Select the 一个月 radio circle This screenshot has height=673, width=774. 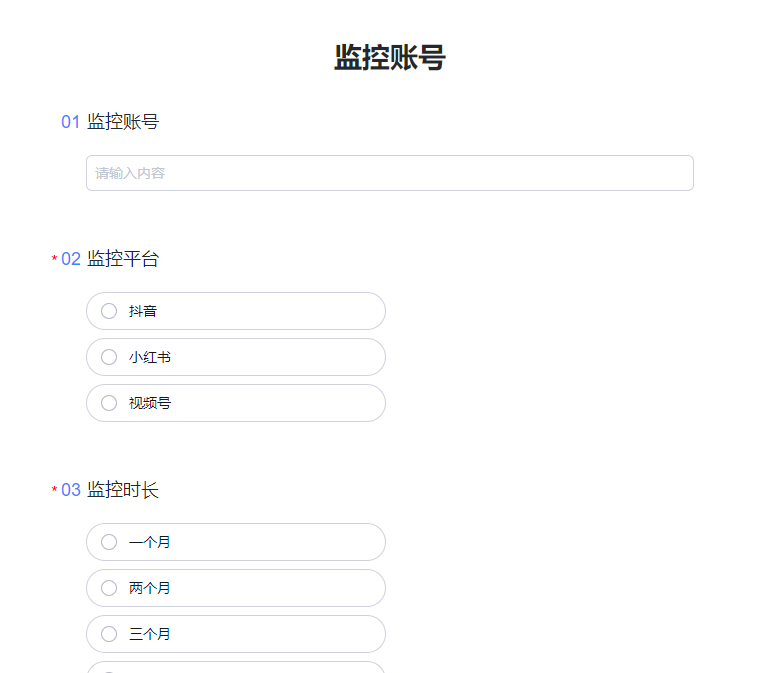[x=109, y=542]
